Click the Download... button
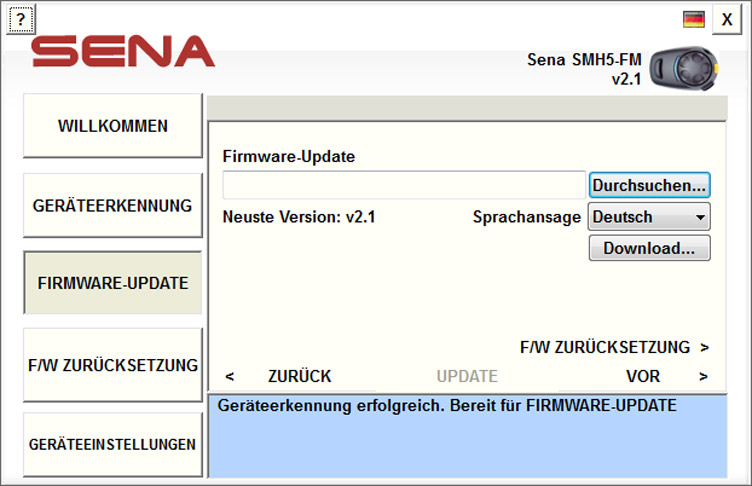Image resolution: width=752 pixels, height=486 pixels. click(x=649, y=248)
